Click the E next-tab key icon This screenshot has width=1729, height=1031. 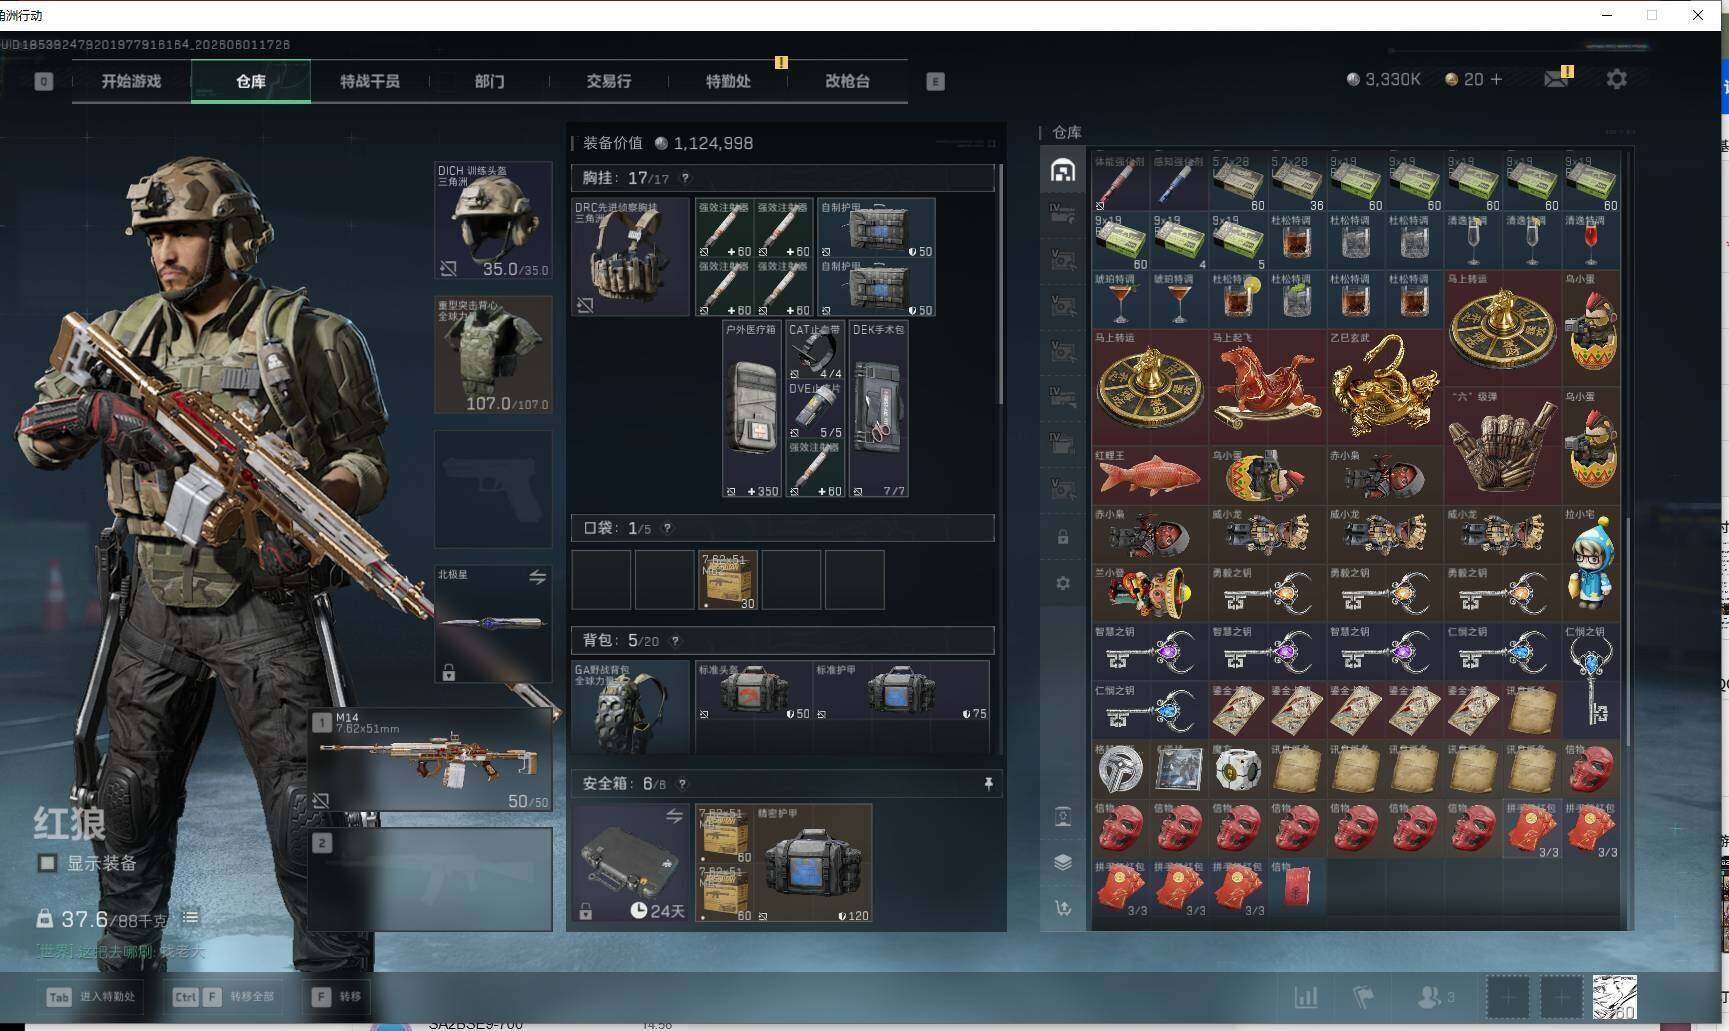(x=935, y=81)
